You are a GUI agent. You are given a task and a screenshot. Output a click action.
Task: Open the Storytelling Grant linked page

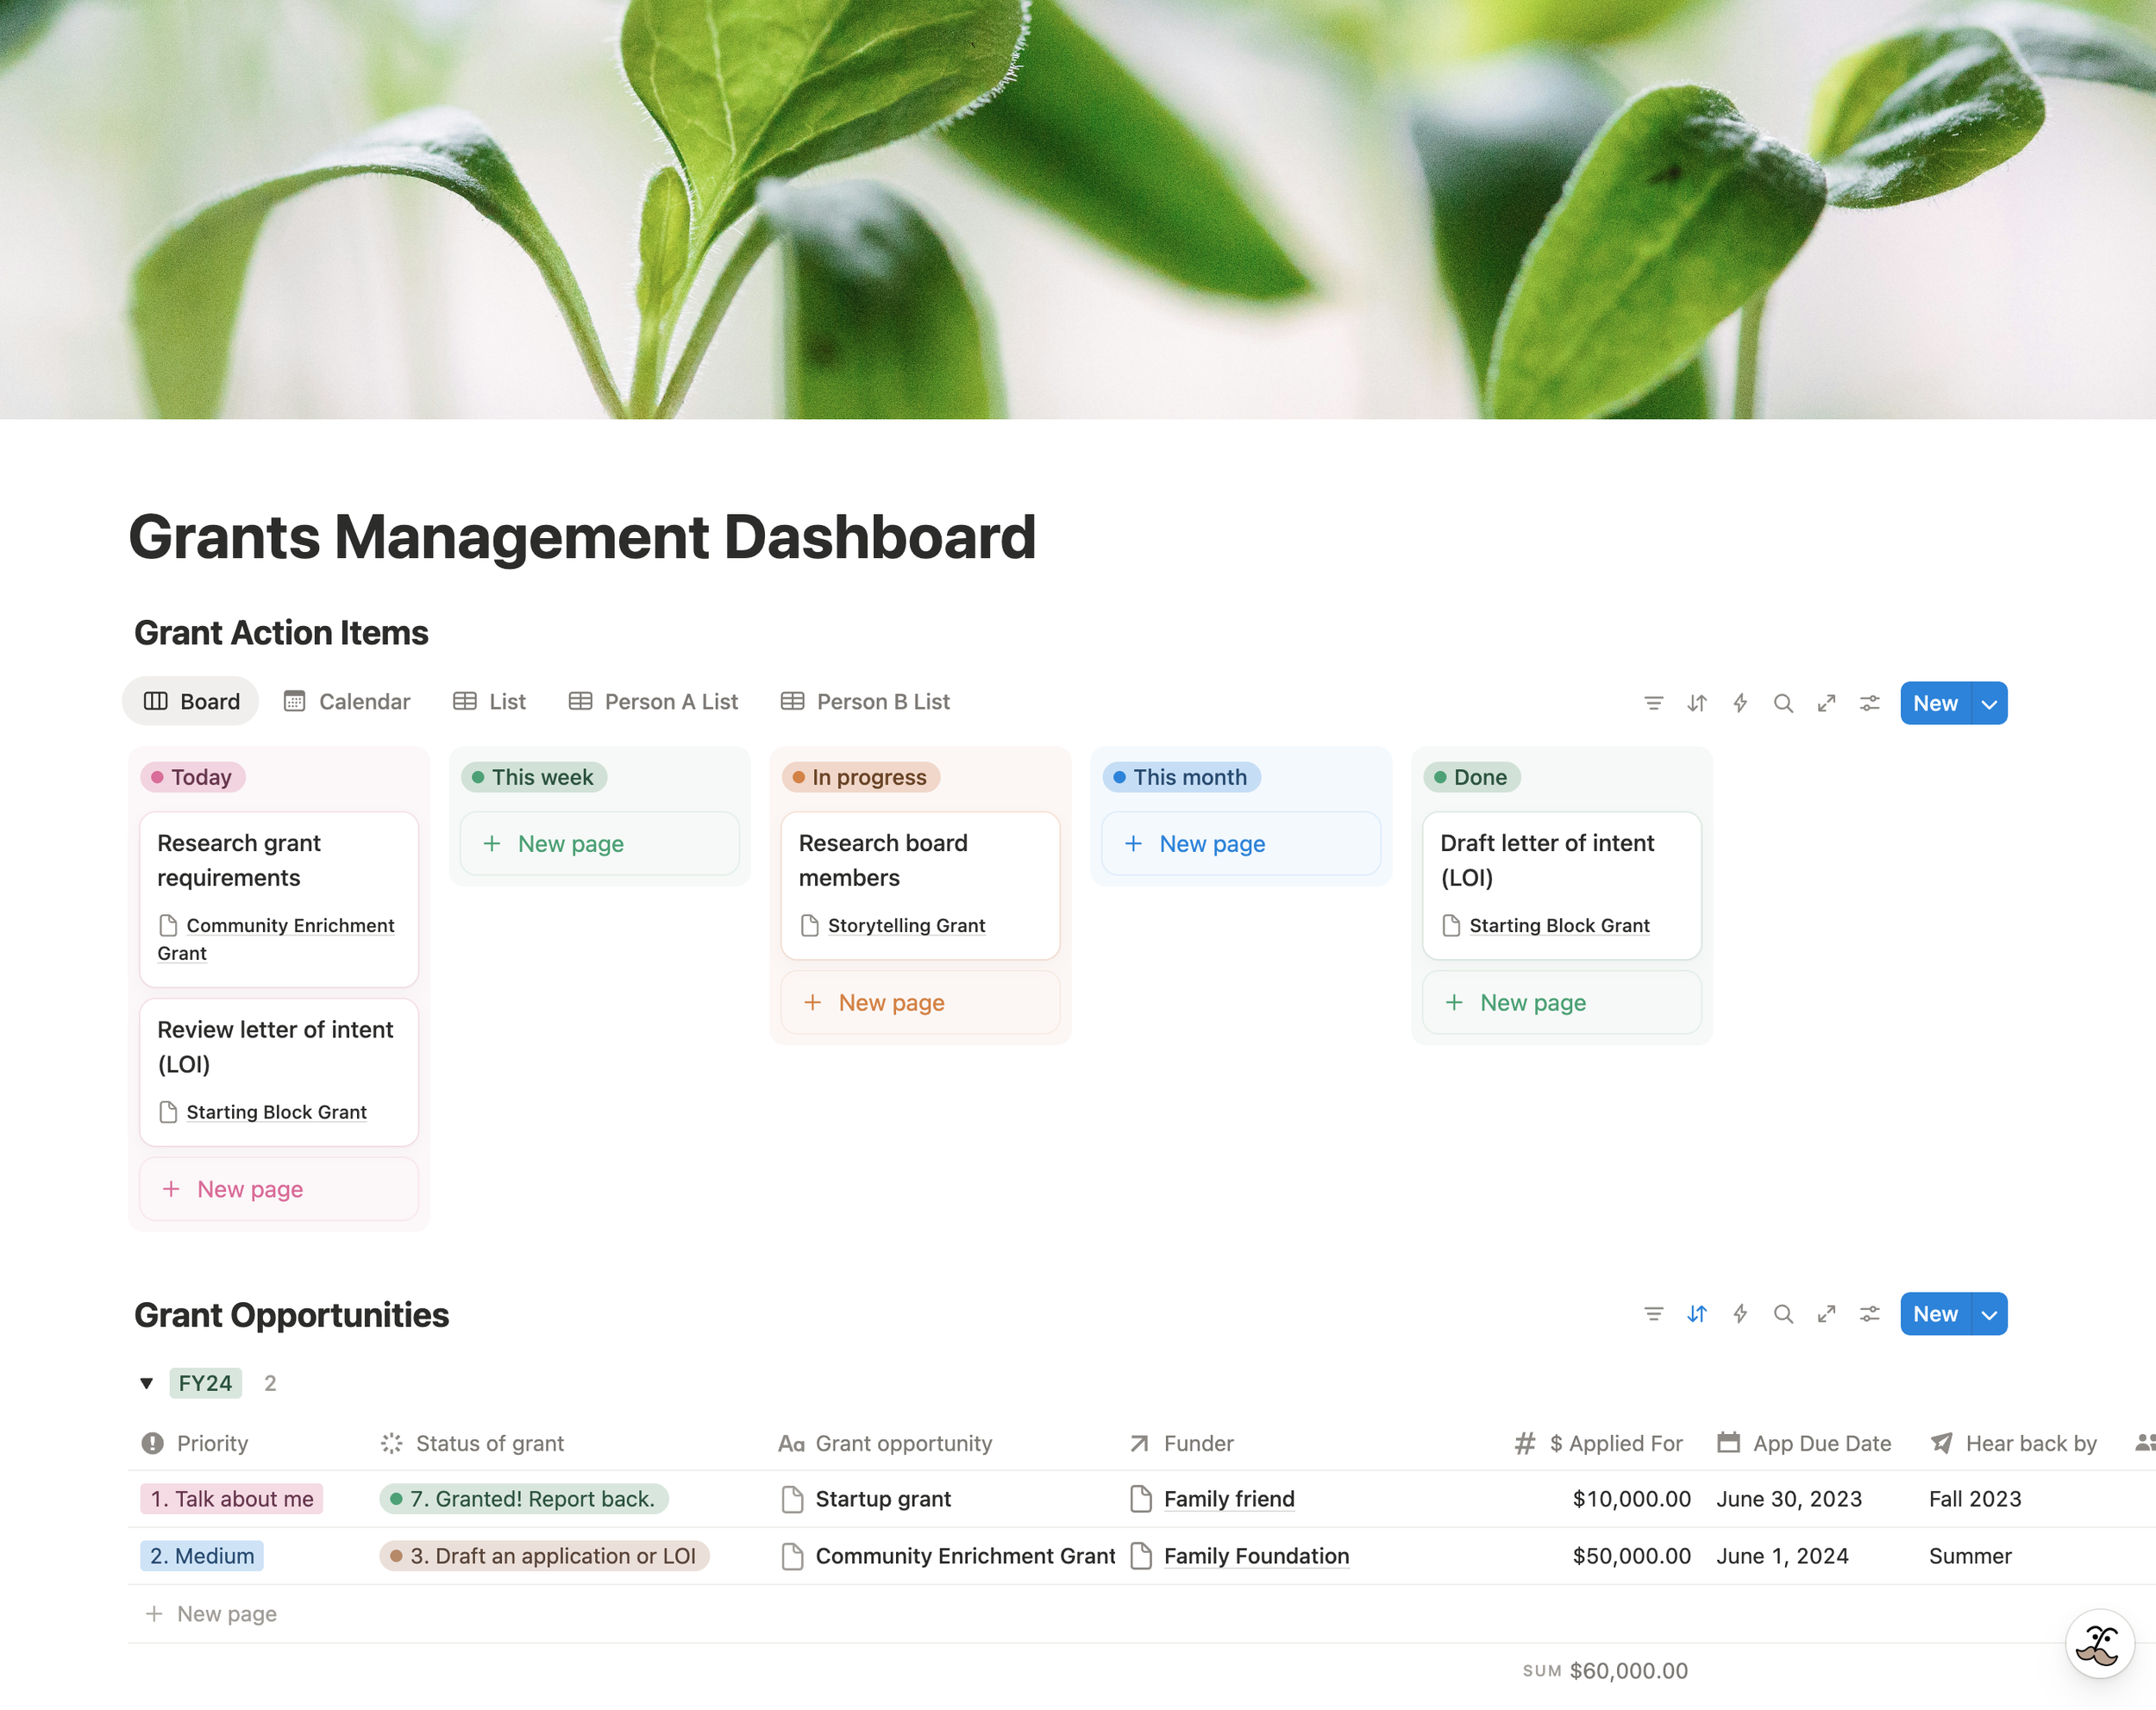(x=905, y=925)
